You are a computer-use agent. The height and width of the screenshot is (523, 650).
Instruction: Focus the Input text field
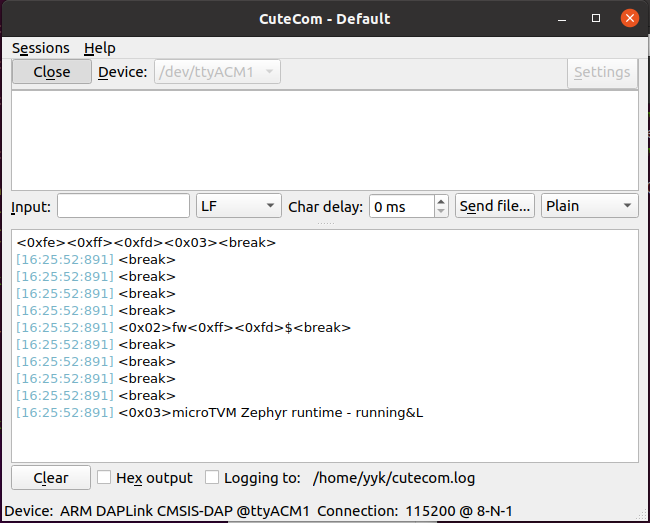point(123,206)
